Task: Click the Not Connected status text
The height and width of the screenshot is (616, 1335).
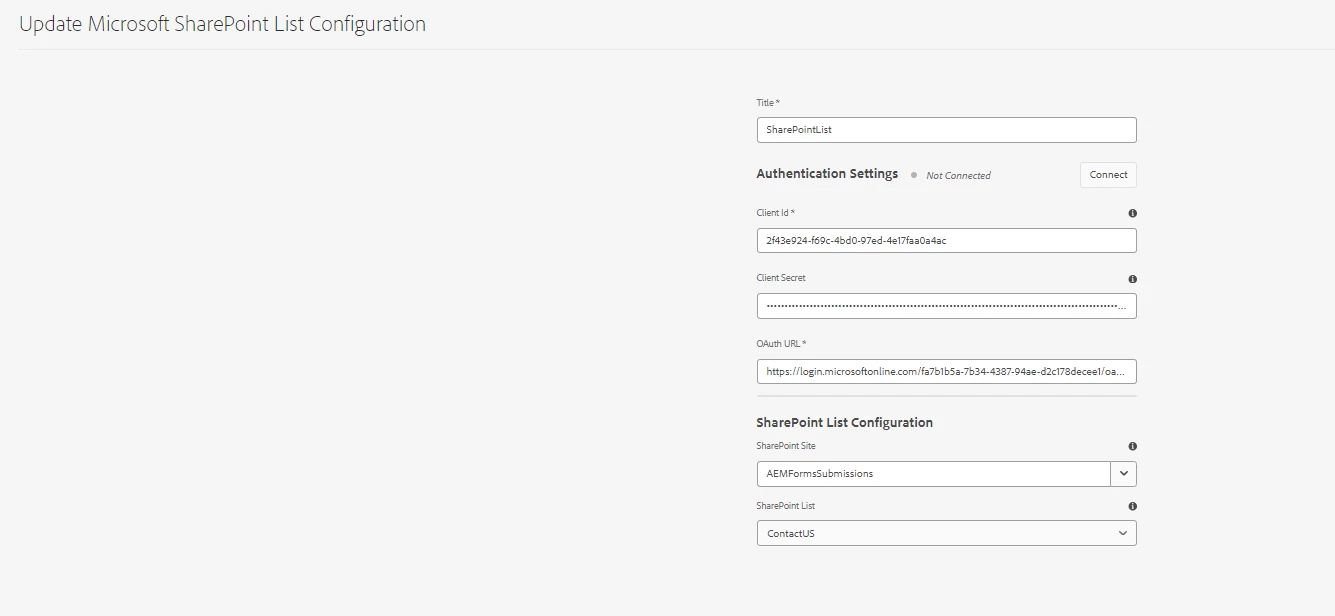Action: click(958, 176)
